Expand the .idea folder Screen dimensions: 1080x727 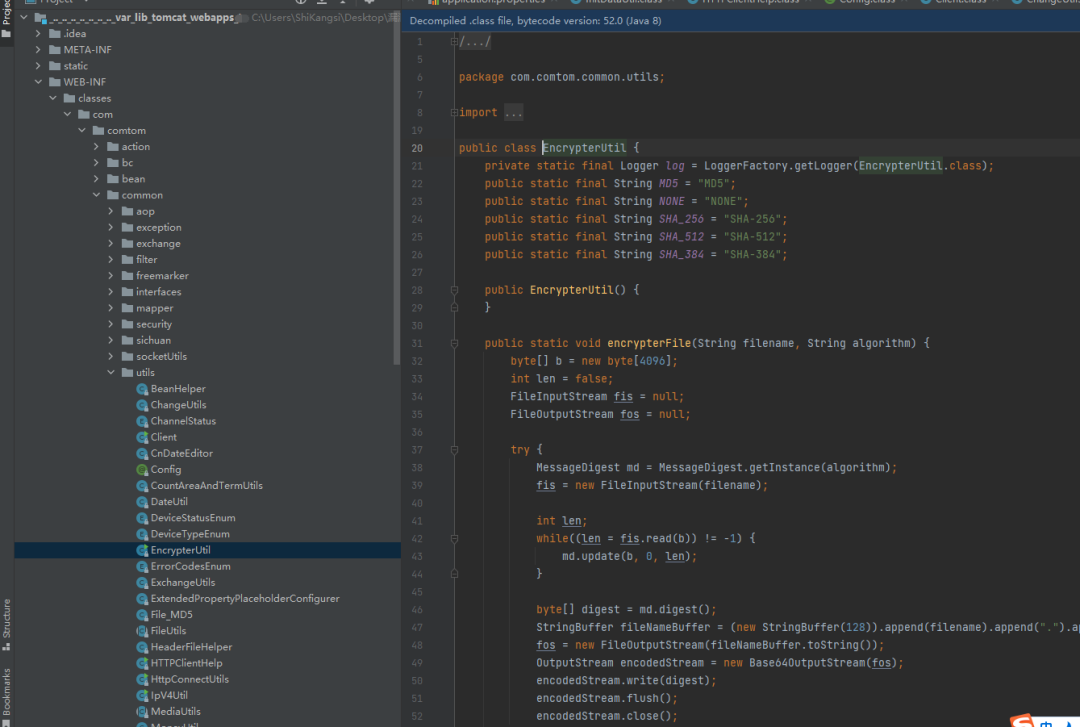(x=38, y=33)
